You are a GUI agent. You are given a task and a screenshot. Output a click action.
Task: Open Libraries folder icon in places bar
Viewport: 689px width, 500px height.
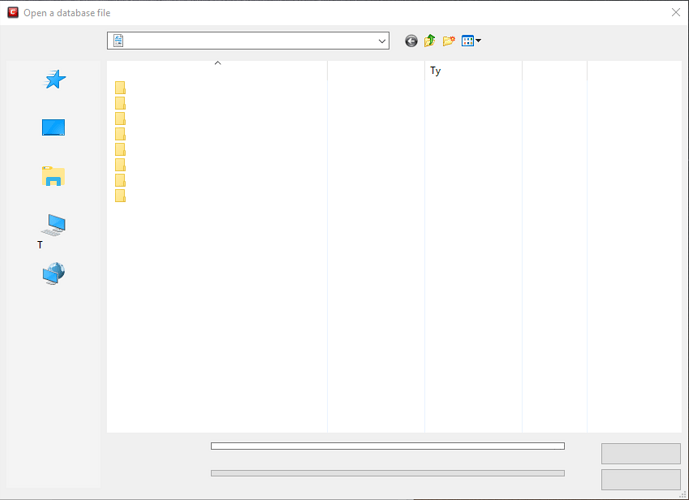(54, 176)
